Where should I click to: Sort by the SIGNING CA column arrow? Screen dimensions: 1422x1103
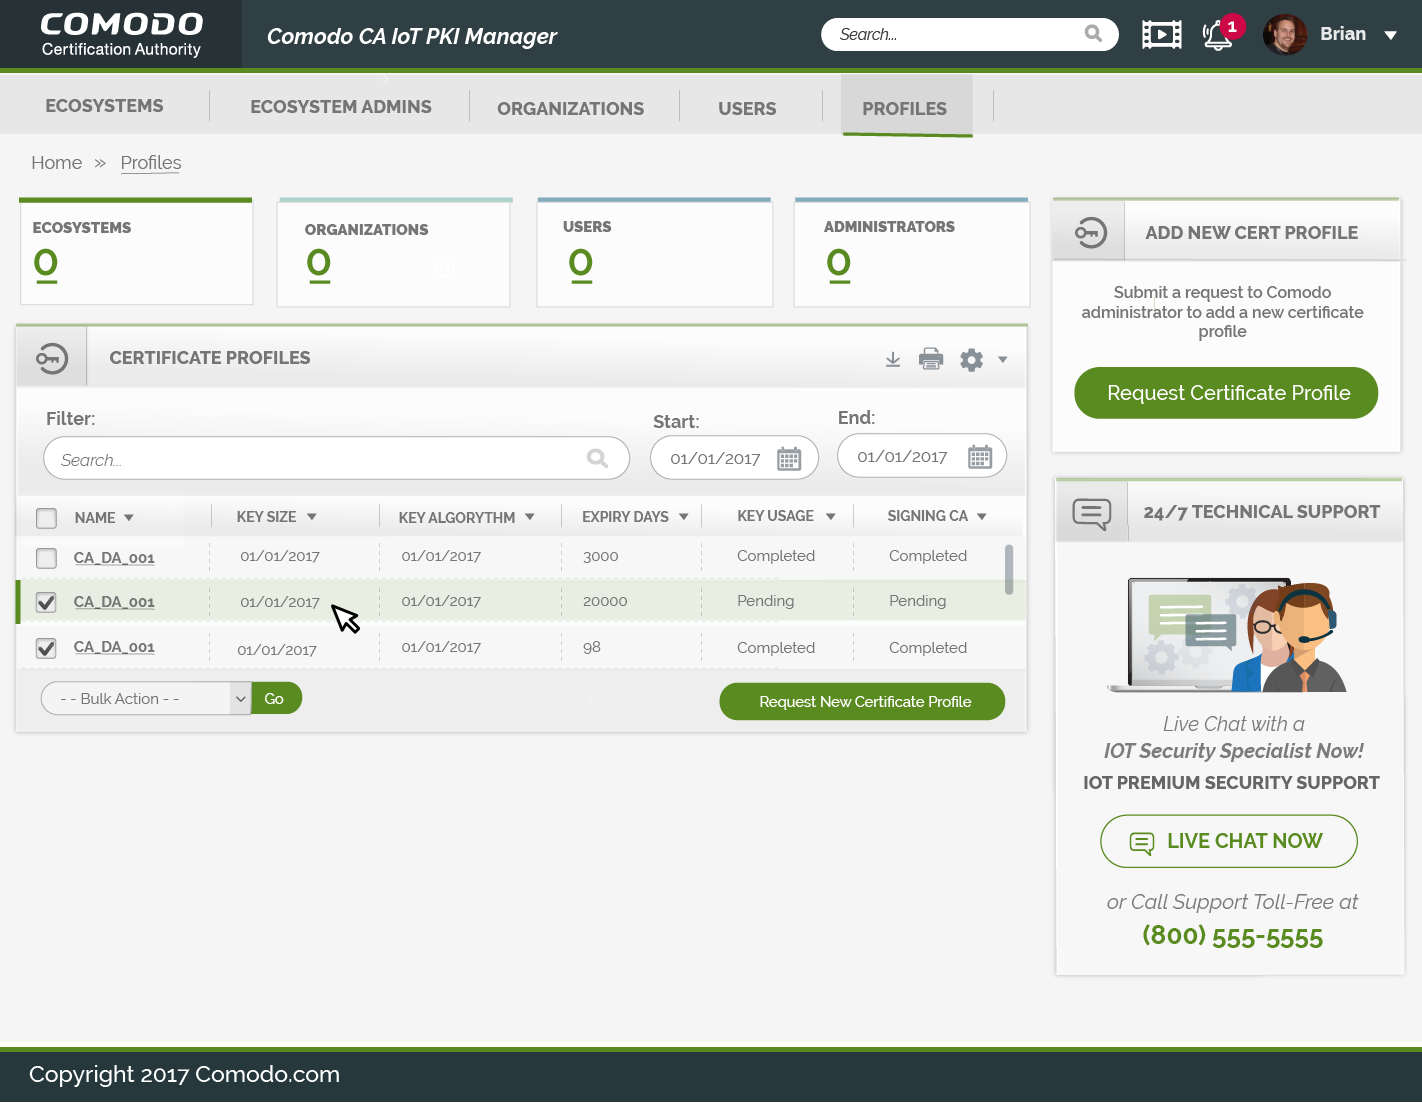click(x=982, y=517)
